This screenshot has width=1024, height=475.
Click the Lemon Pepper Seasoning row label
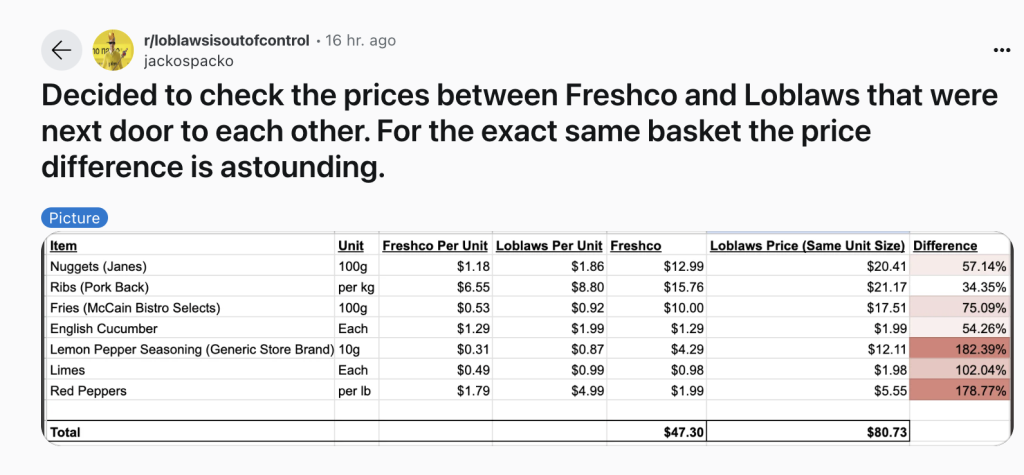pyautogui.click(x=191, y=350)
